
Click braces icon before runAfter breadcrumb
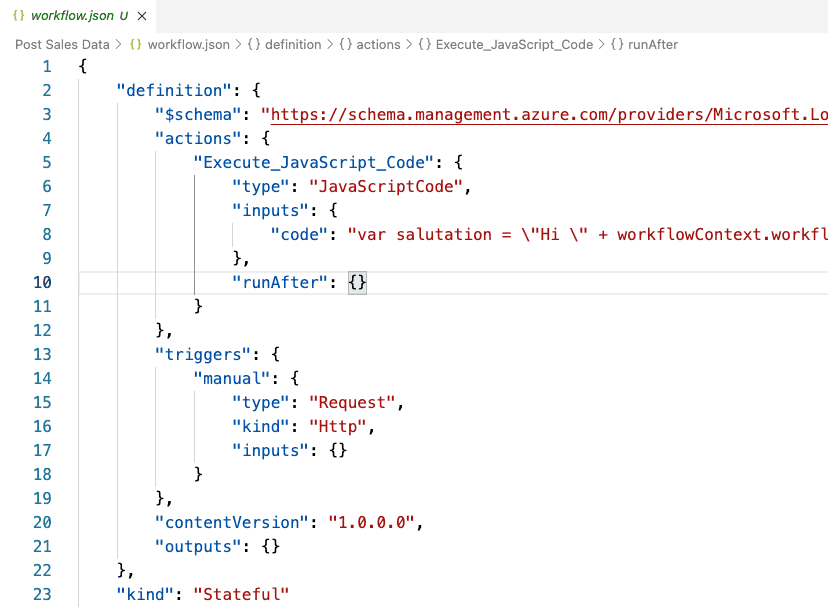[x=617, y=45]
